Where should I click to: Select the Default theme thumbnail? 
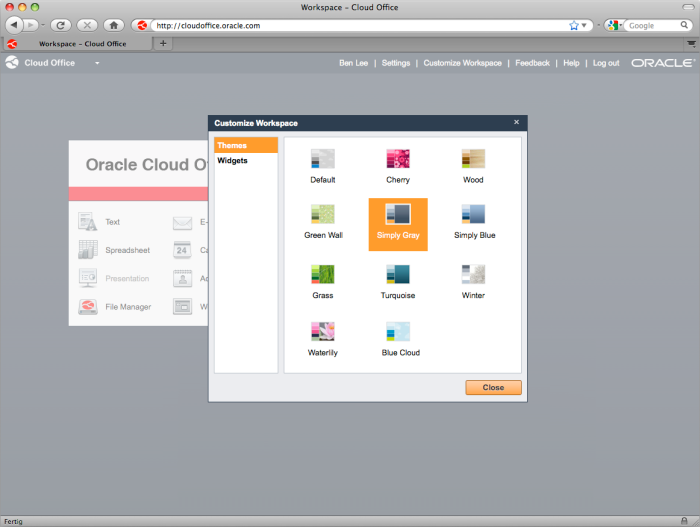click(323, 159)
